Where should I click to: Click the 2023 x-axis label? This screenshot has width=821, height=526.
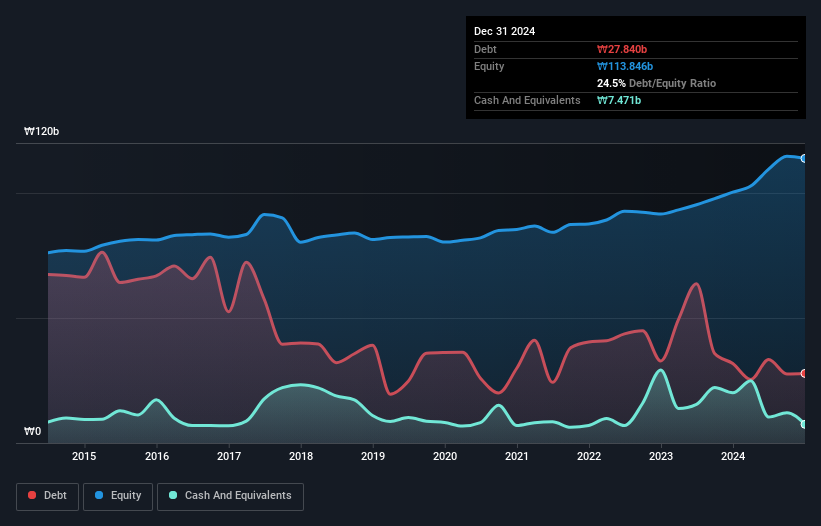click(x=661, y=456)
